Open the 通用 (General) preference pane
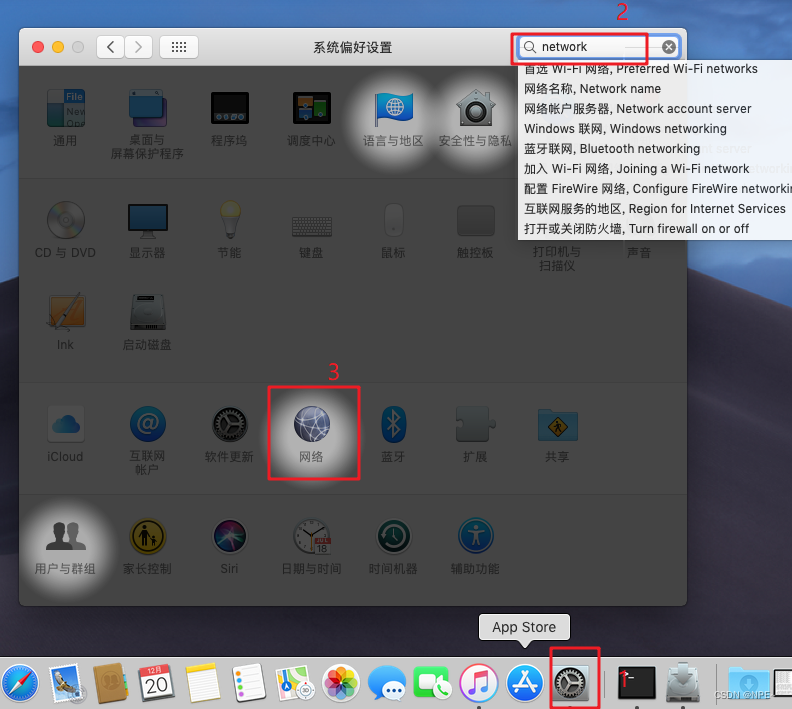Screen dimensions: 792x709 click(66, 118)
